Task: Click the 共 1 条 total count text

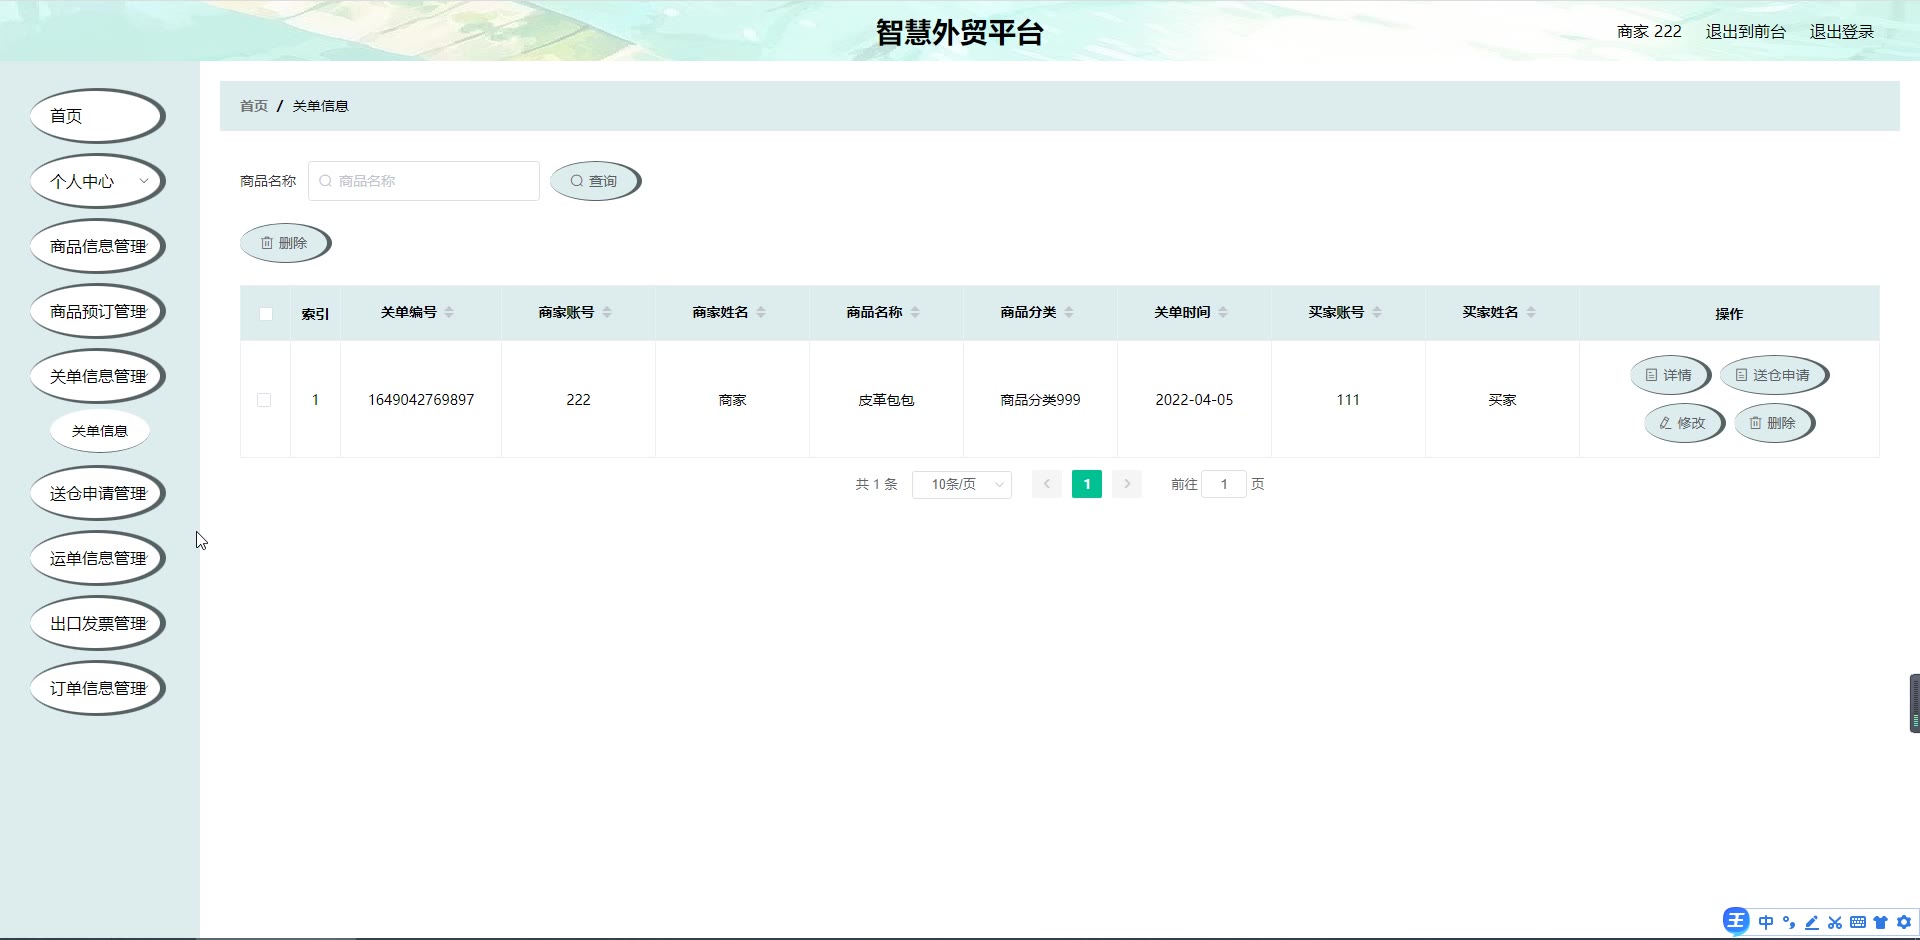Action: point(876,484)
